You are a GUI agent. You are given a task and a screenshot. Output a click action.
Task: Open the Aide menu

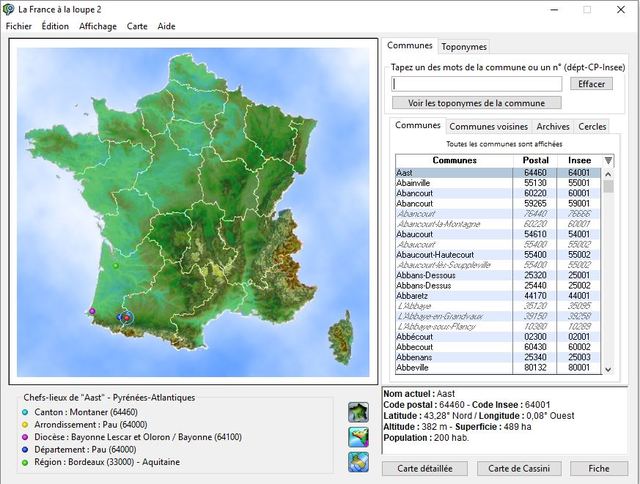[167, 26]
